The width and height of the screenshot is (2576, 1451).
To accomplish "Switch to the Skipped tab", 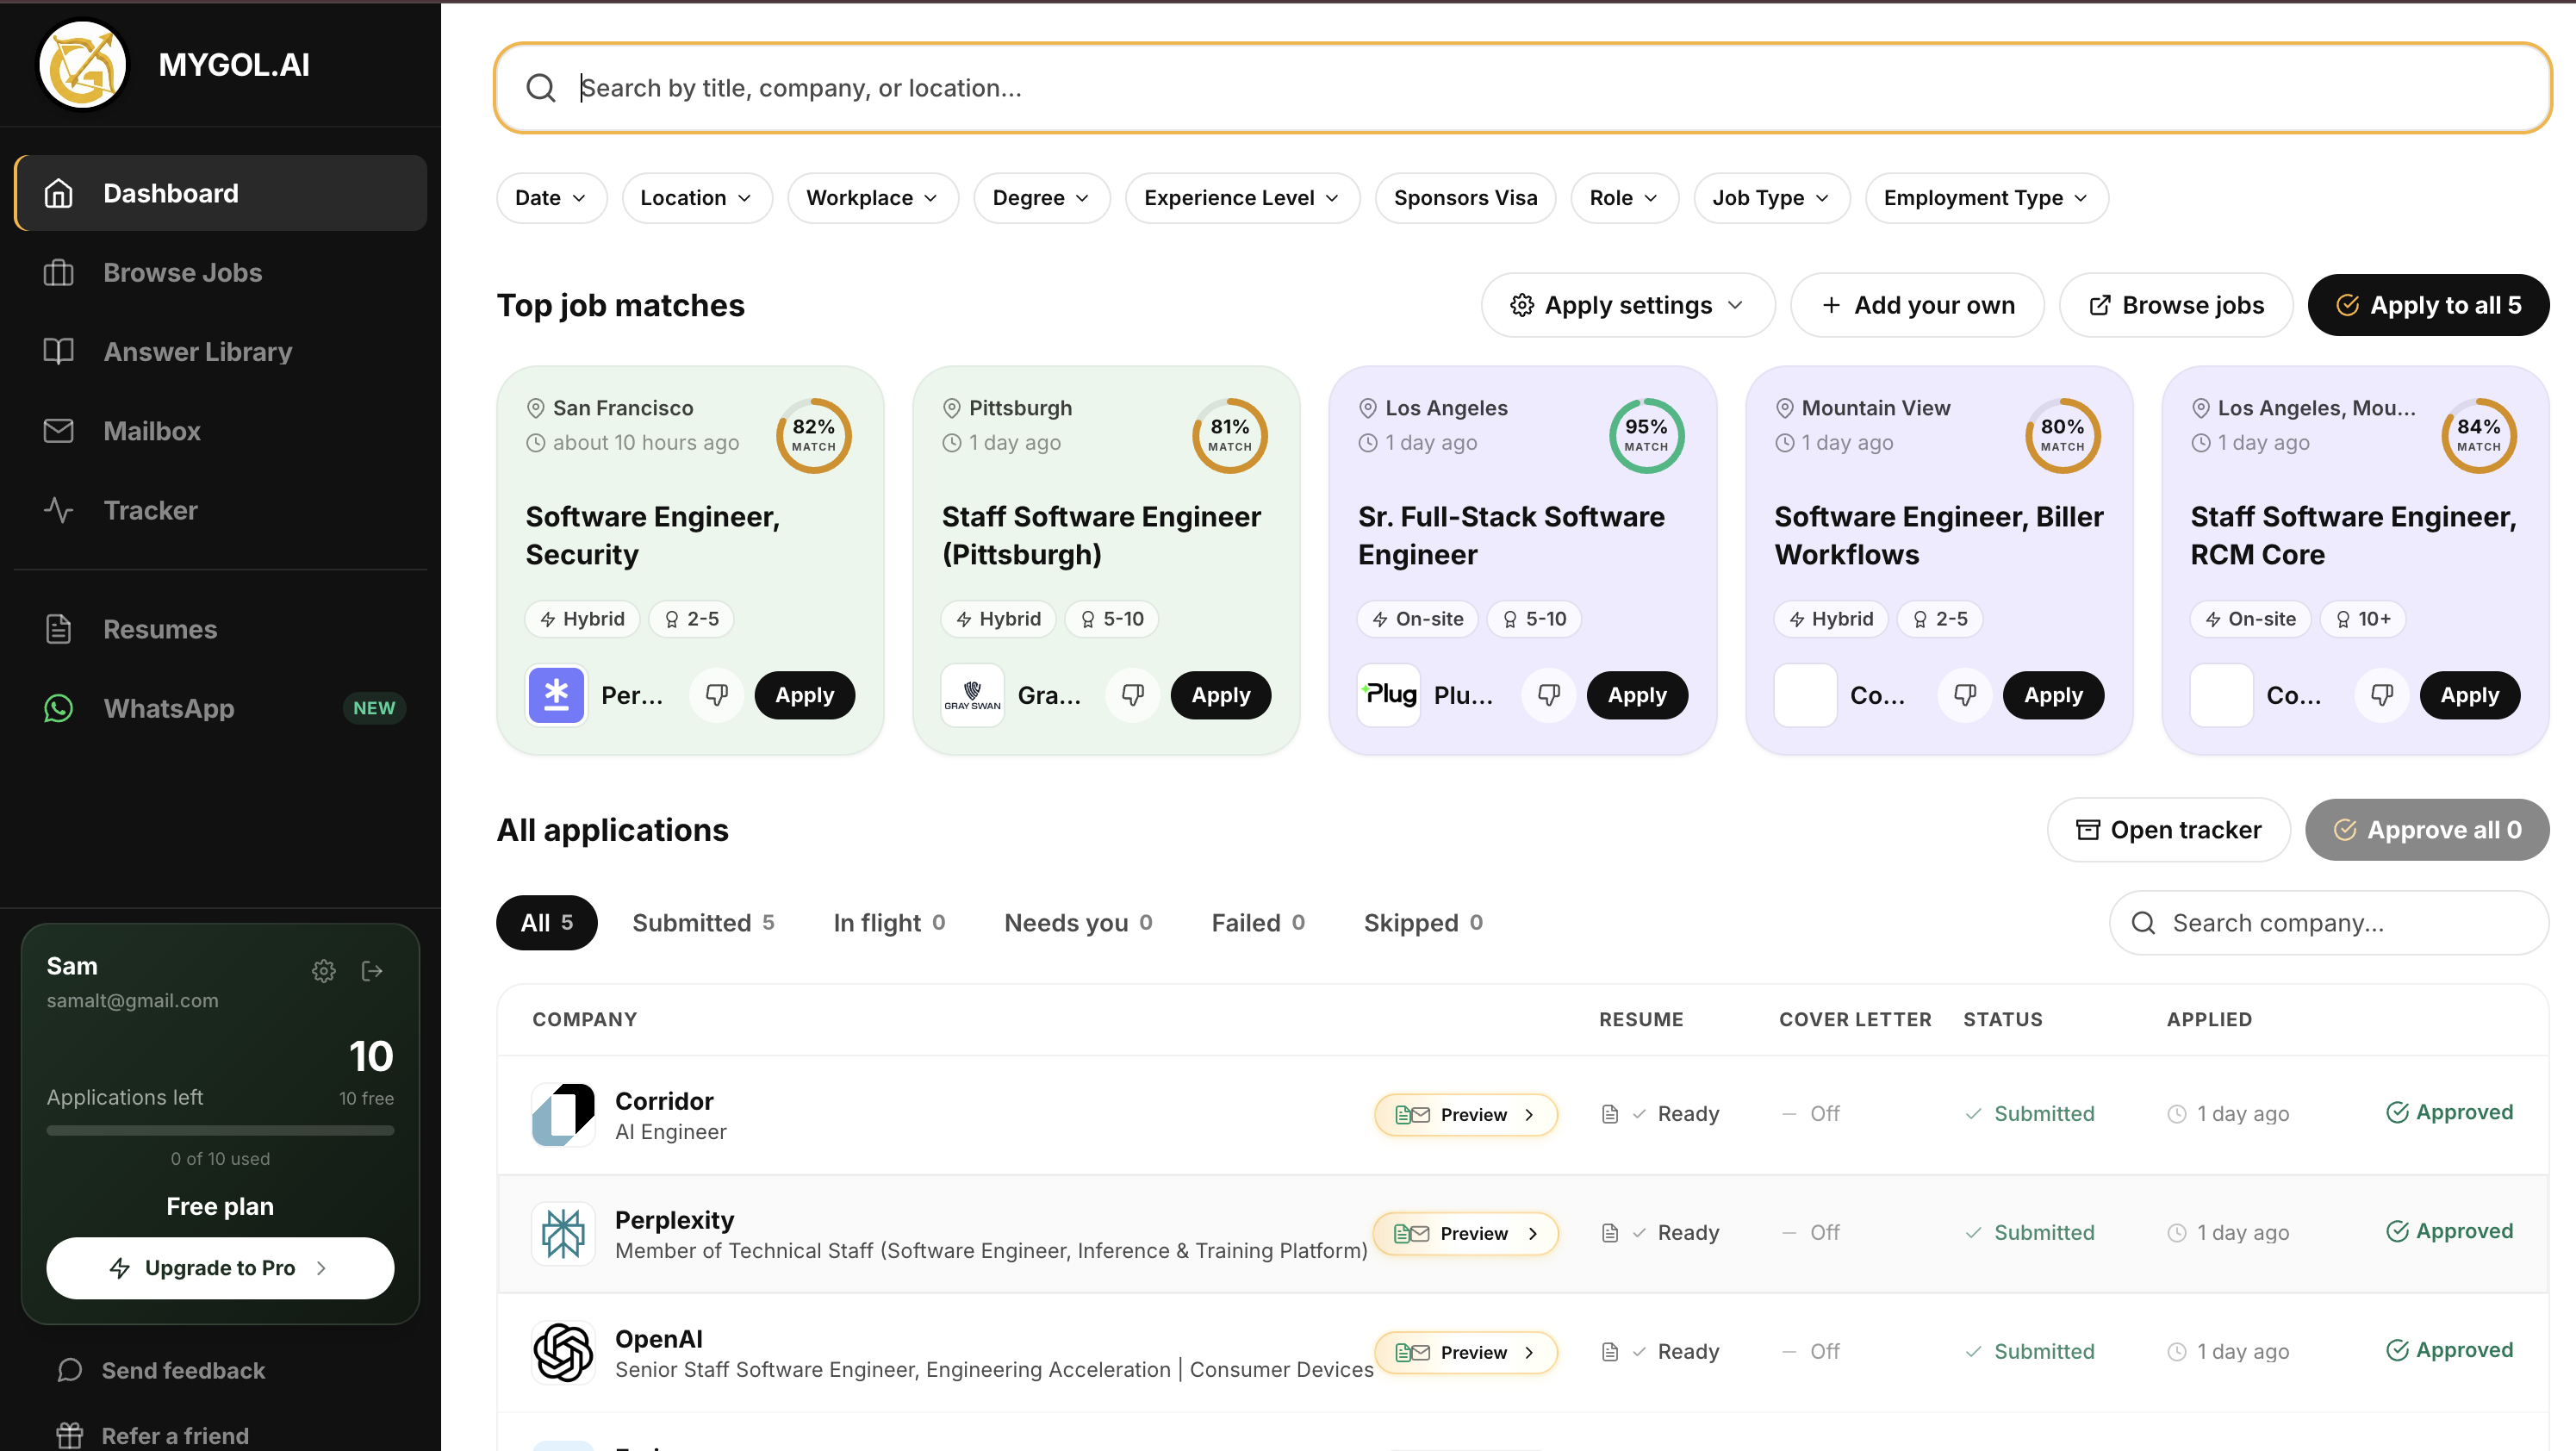I will [1423, 922].
